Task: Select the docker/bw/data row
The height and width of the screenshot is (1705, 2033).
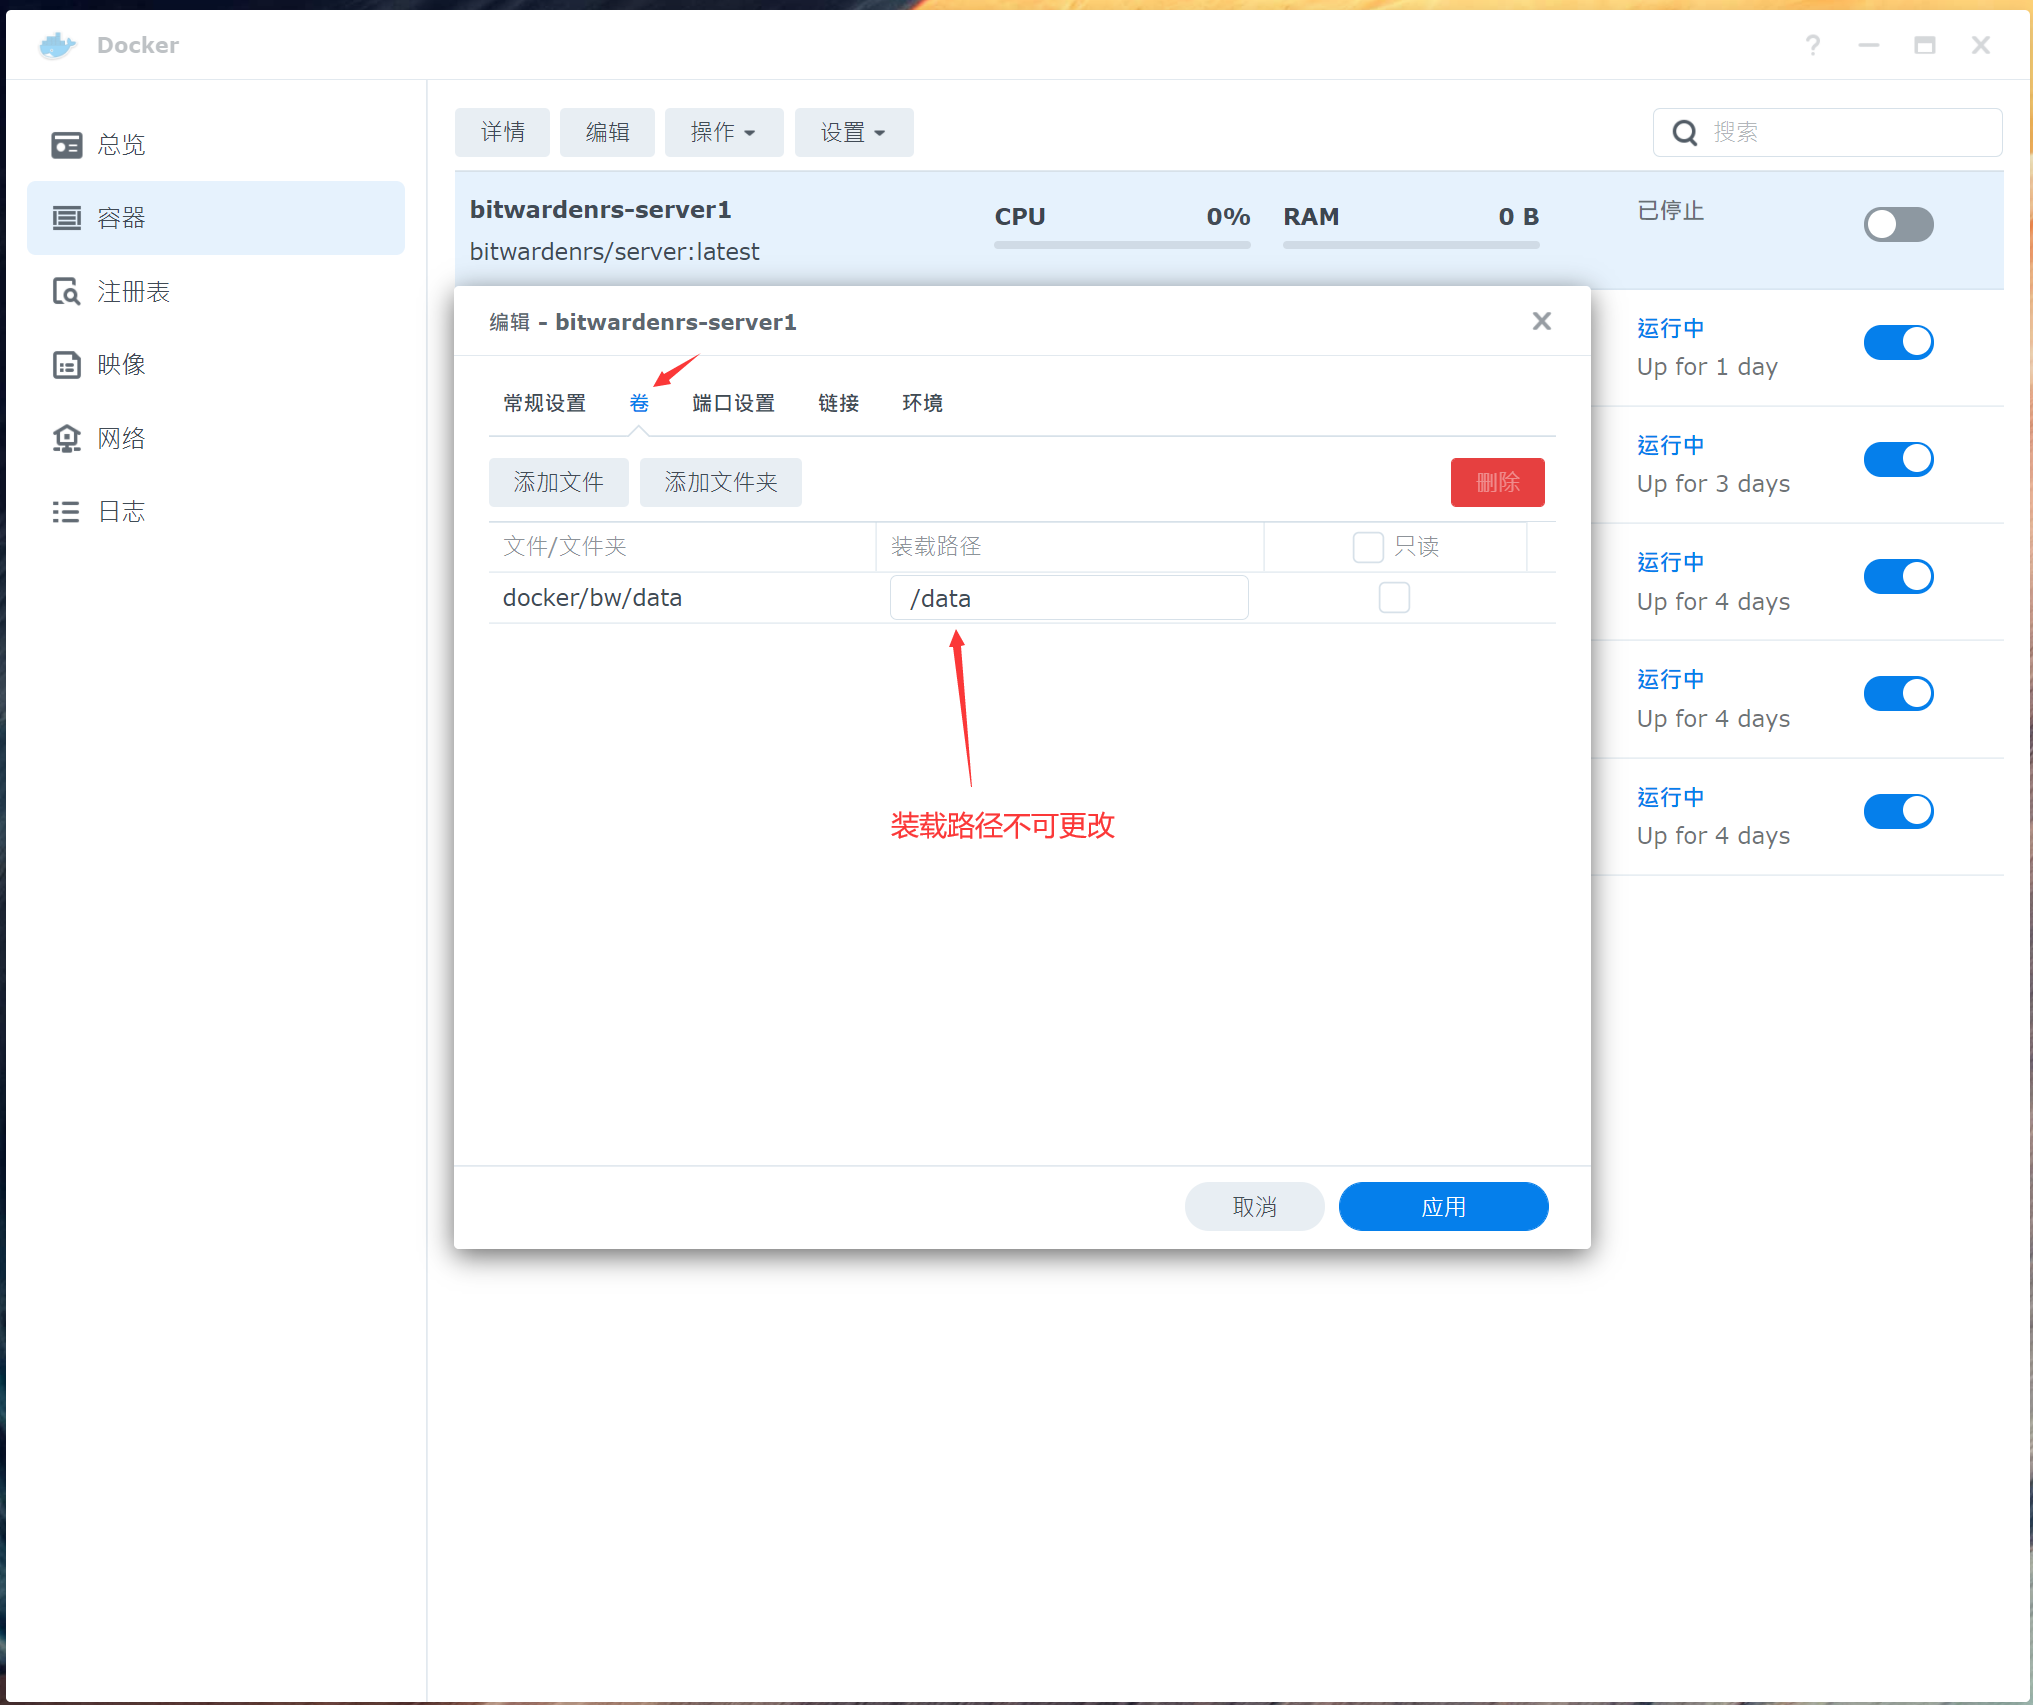Action: point(1022,598)
